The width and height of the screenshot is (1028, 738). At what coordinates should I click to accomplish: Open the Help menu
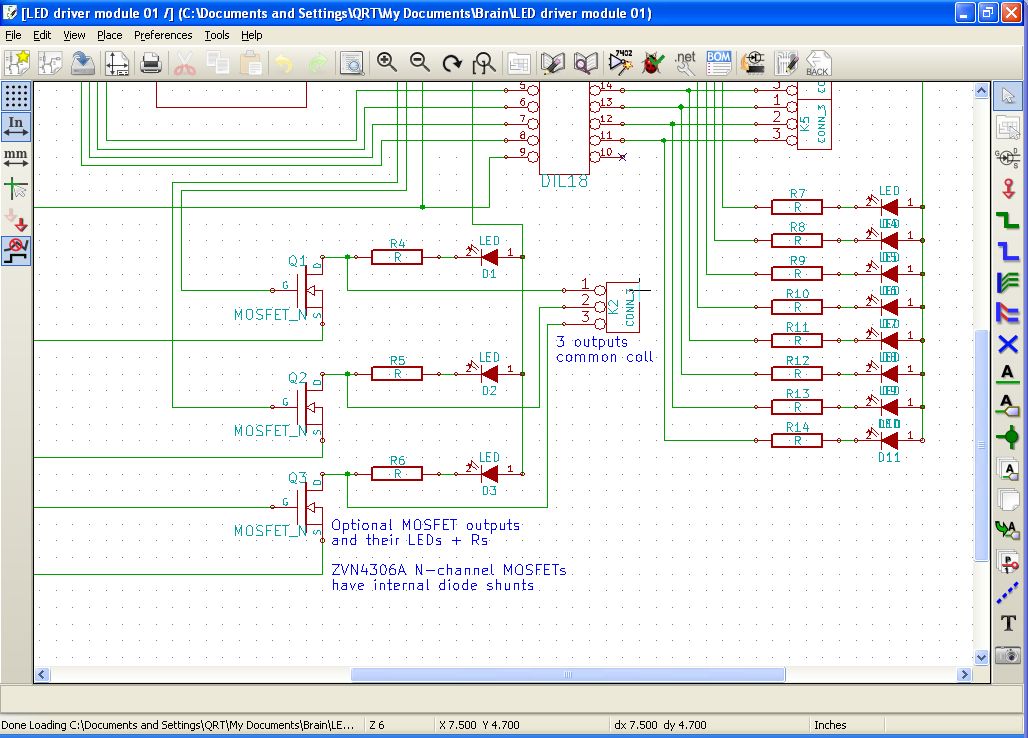click(x=251, y=35)
